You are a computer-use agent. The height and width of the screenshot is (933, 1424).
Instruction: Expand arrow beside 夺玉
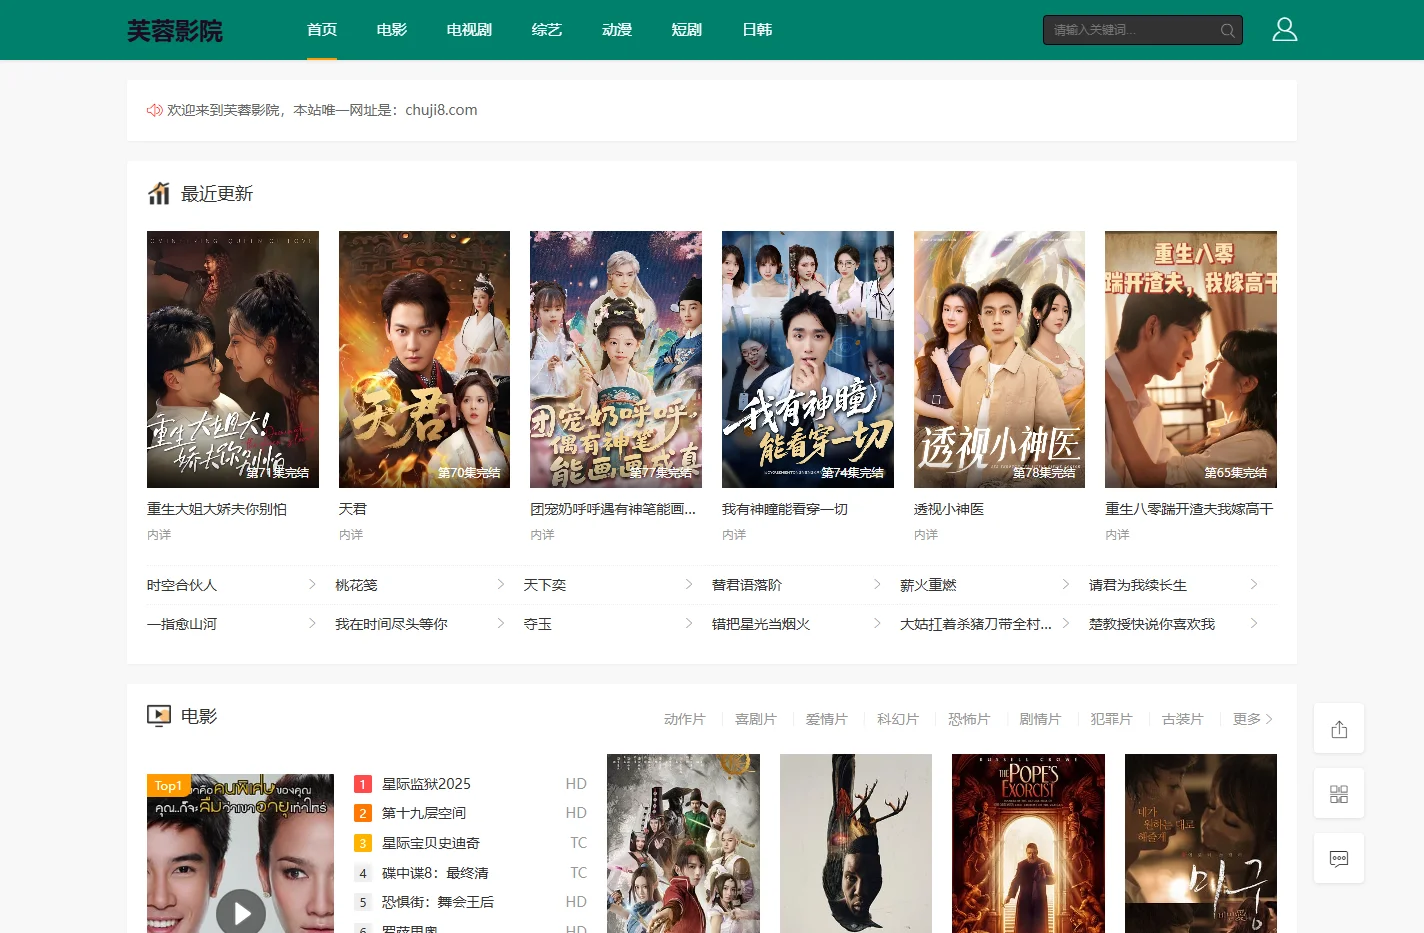point(689,623)
